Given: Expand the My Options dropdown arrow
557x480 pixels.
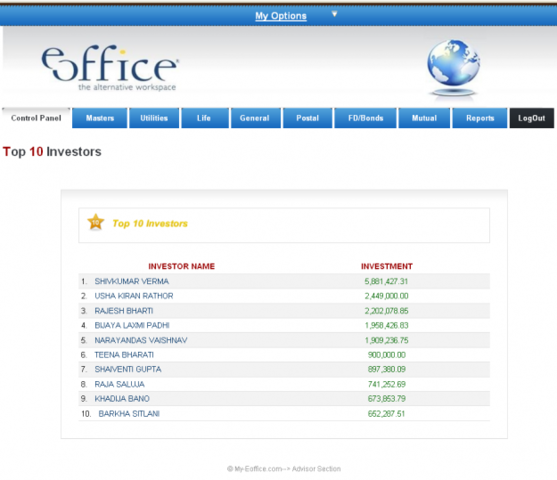Looking at the screenshot, I should [334, 14].
